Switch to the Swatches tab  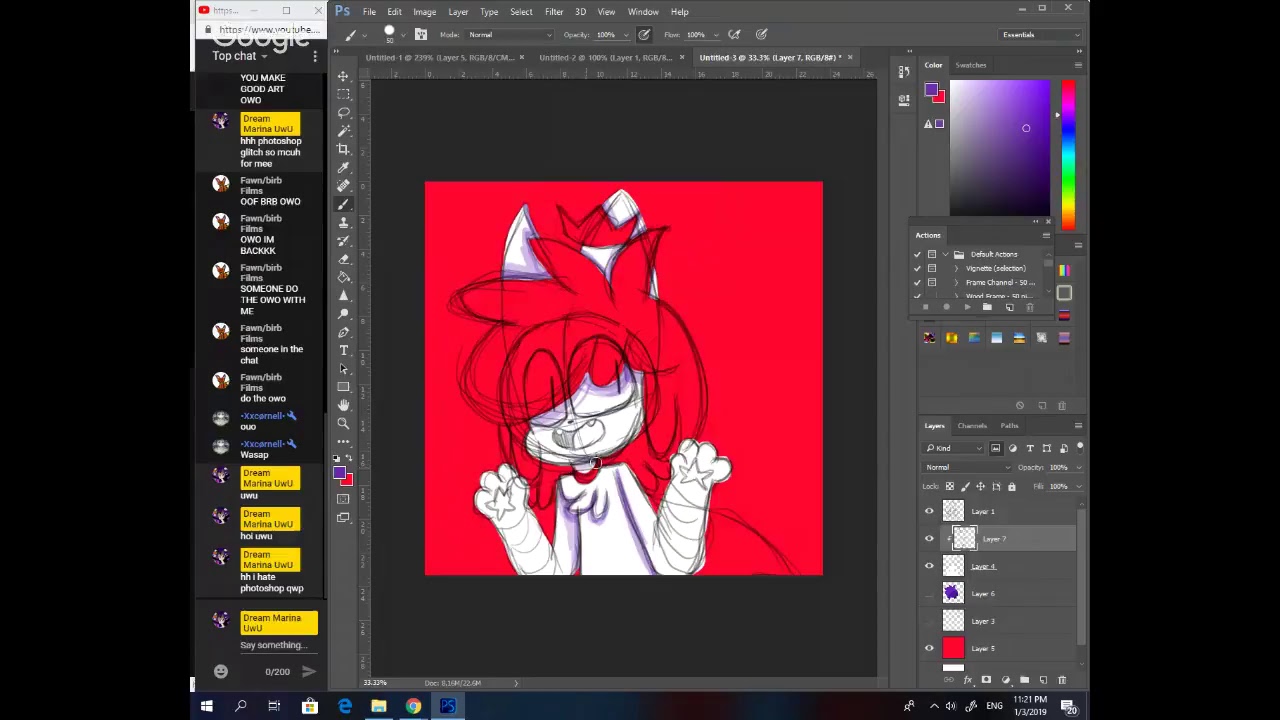[970, 65]
